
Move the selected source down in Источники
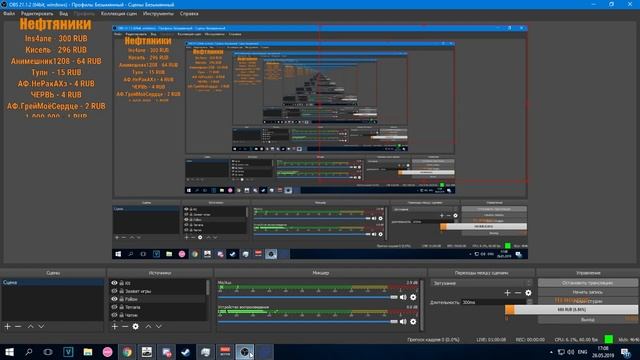pos(159,327)
